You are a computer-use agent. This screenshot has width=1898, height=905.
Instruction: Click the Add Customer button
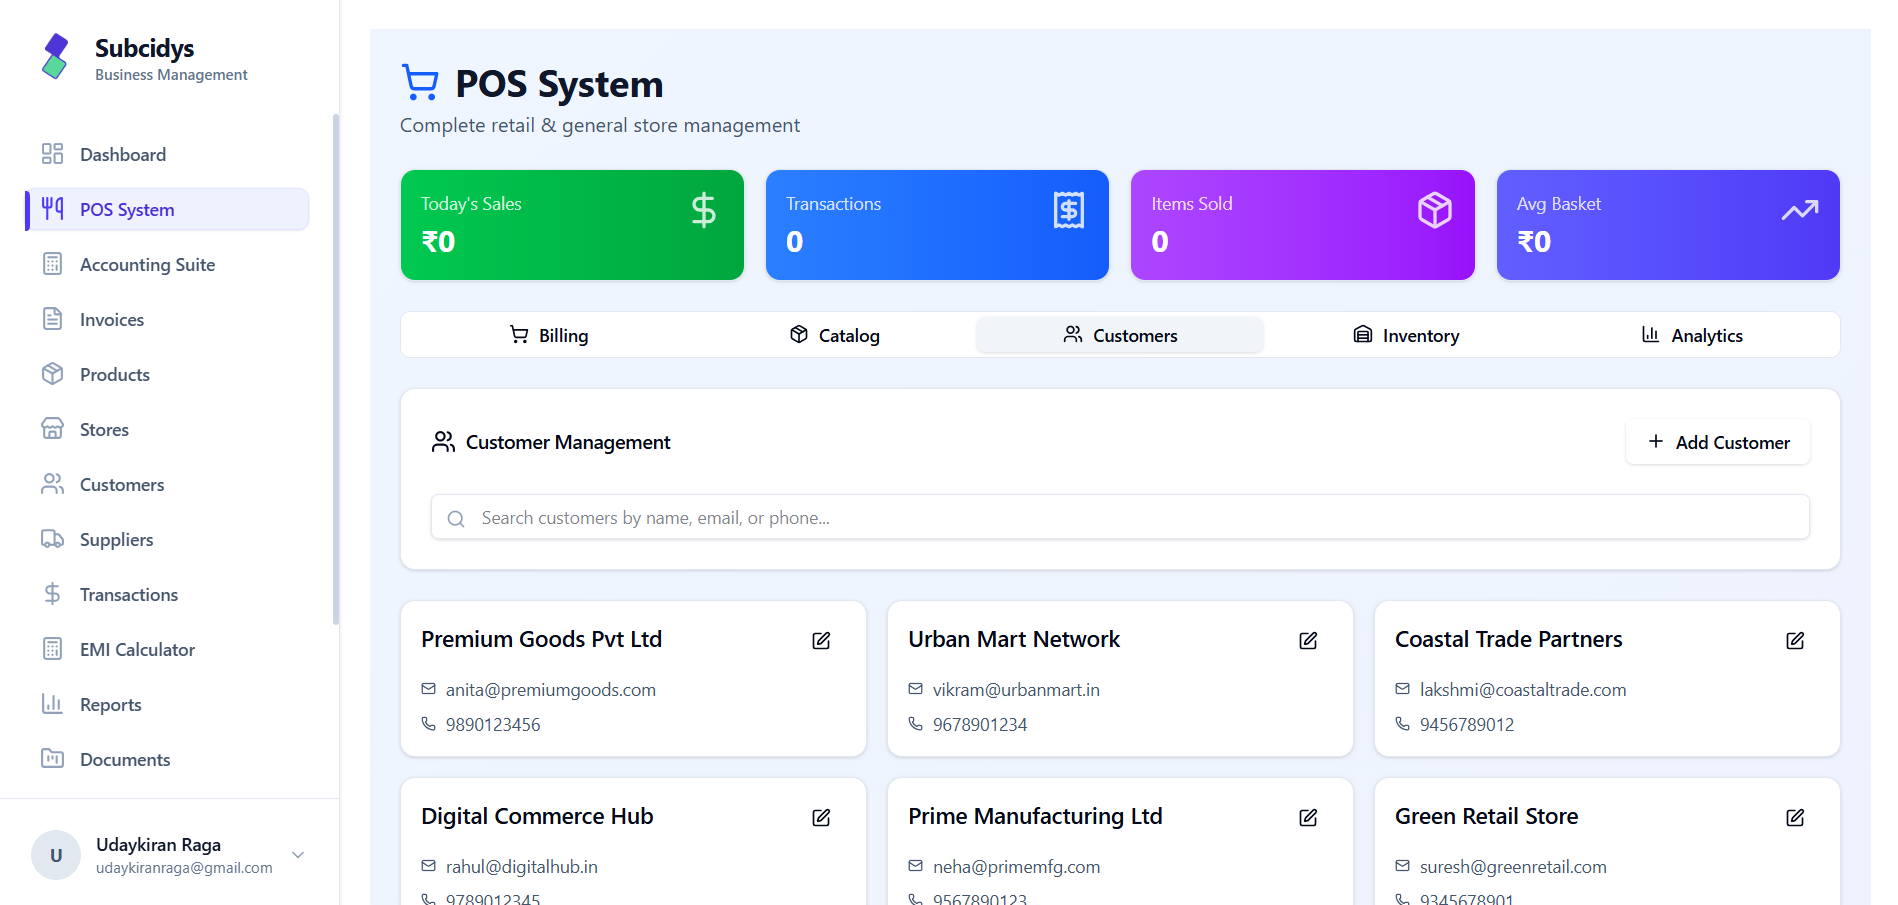[x=1718, y=442]
